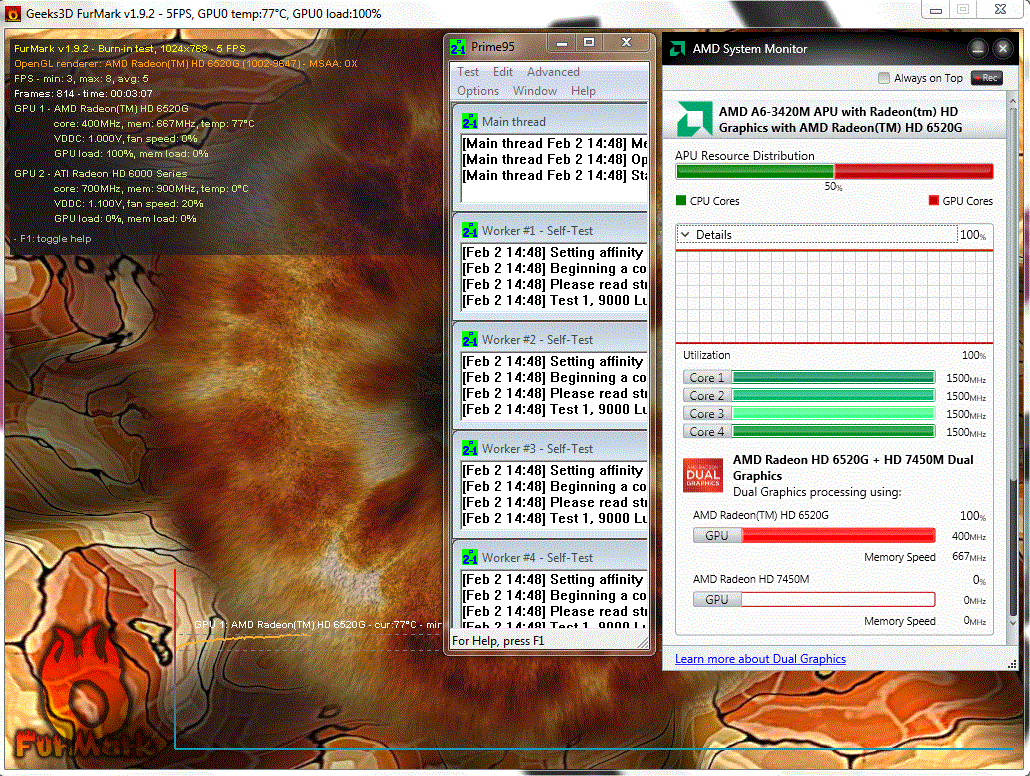1030x776 pixels.
Task: Click the 'Dual Graphics processing using:' text
Action: (817, 492)
